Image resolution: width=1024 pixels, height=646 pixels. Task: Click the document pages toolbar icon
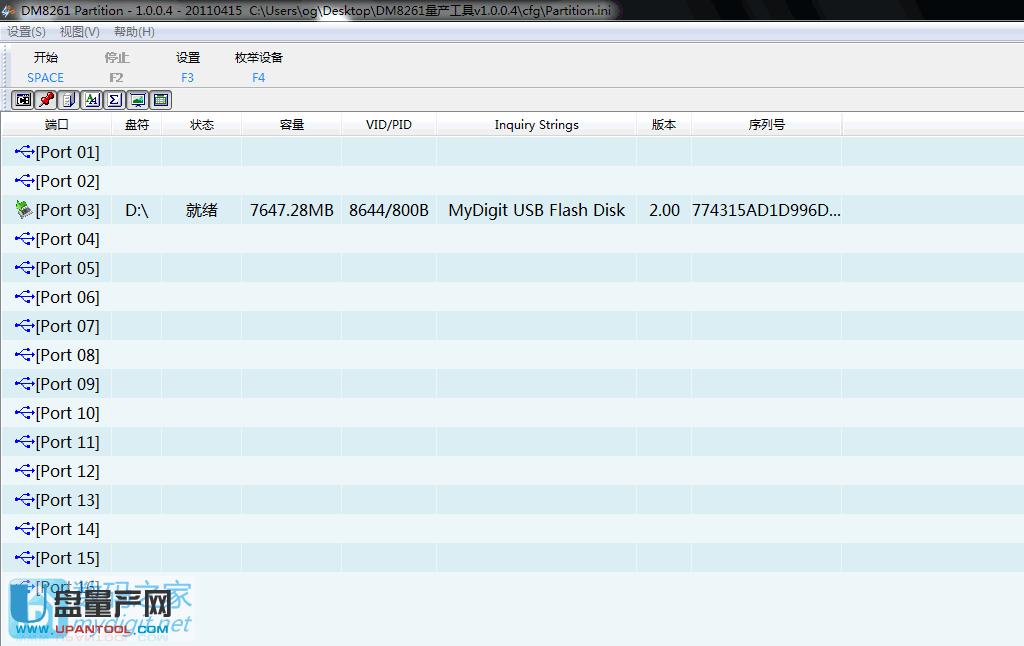click(x=68, y=100)
